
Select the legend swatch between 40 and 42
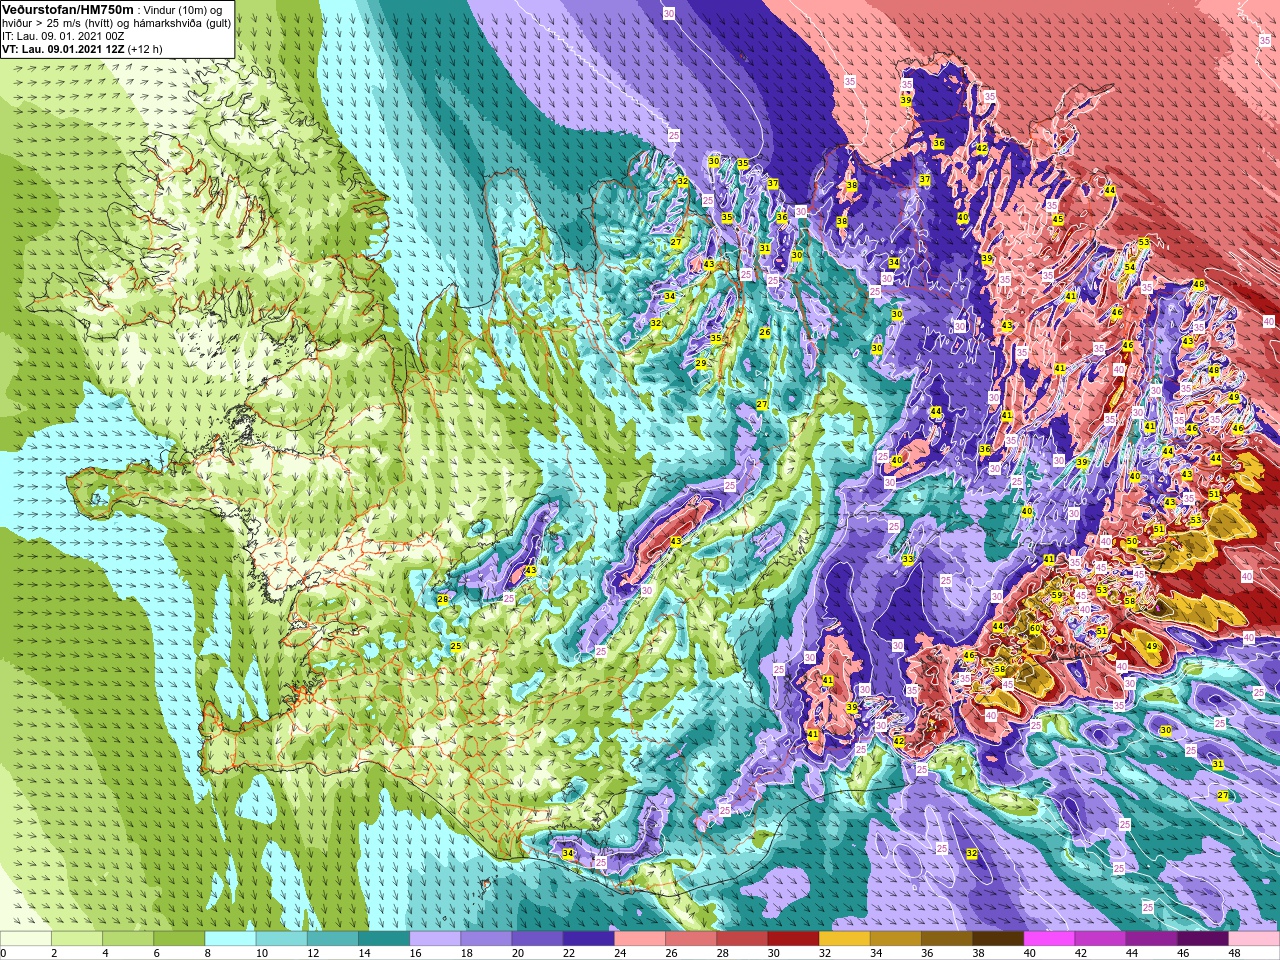click(x=1049, y=939)
